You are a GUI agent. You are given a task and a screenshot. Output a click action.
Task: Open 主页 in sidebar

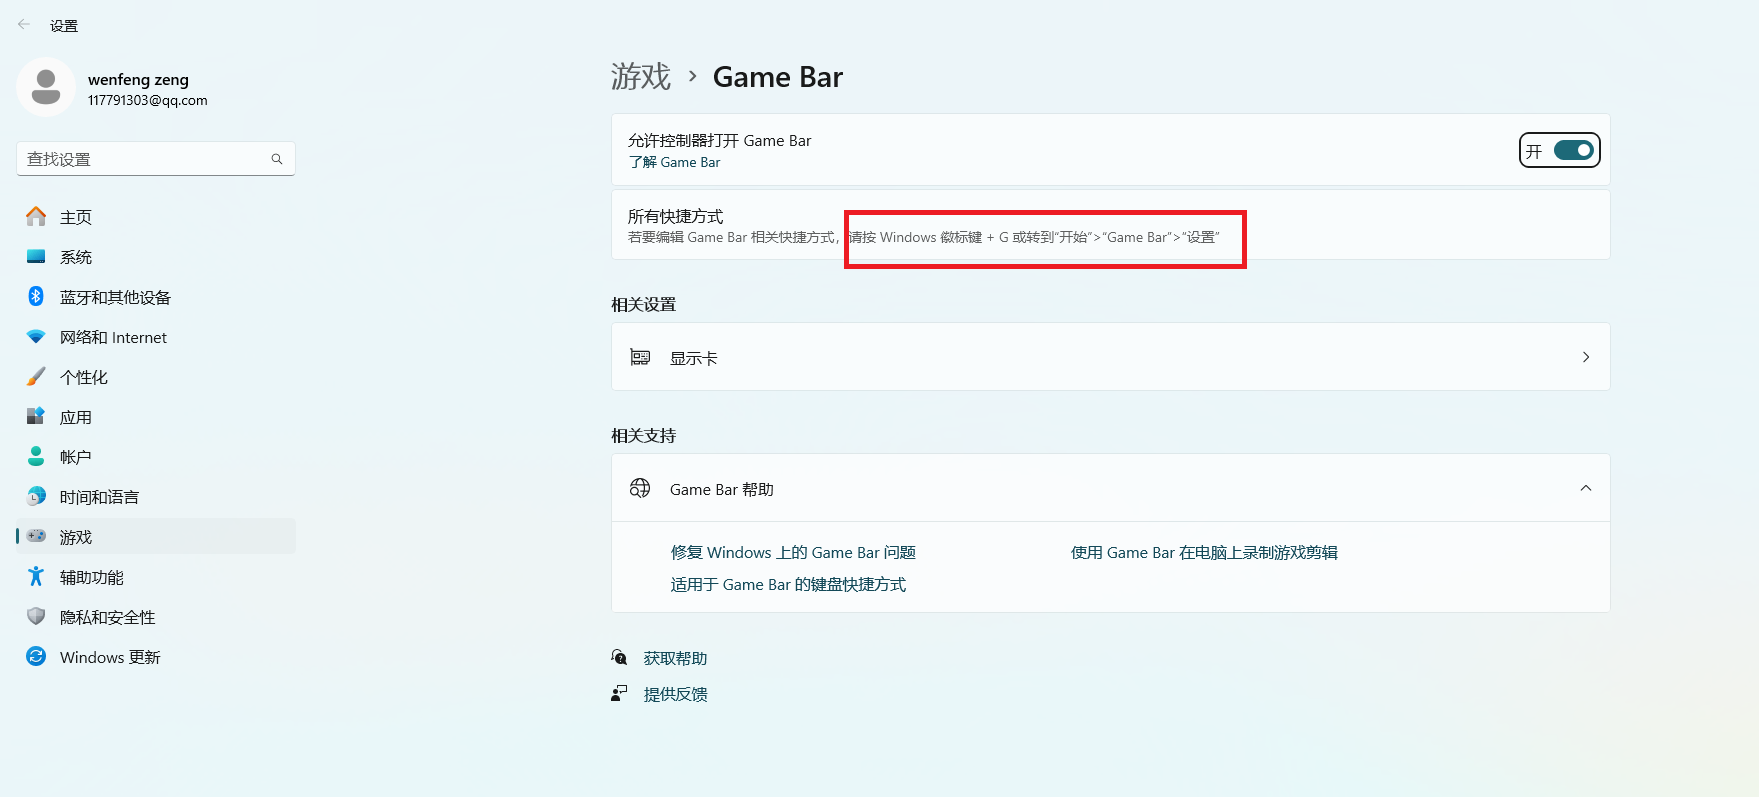tap(156, 216)
